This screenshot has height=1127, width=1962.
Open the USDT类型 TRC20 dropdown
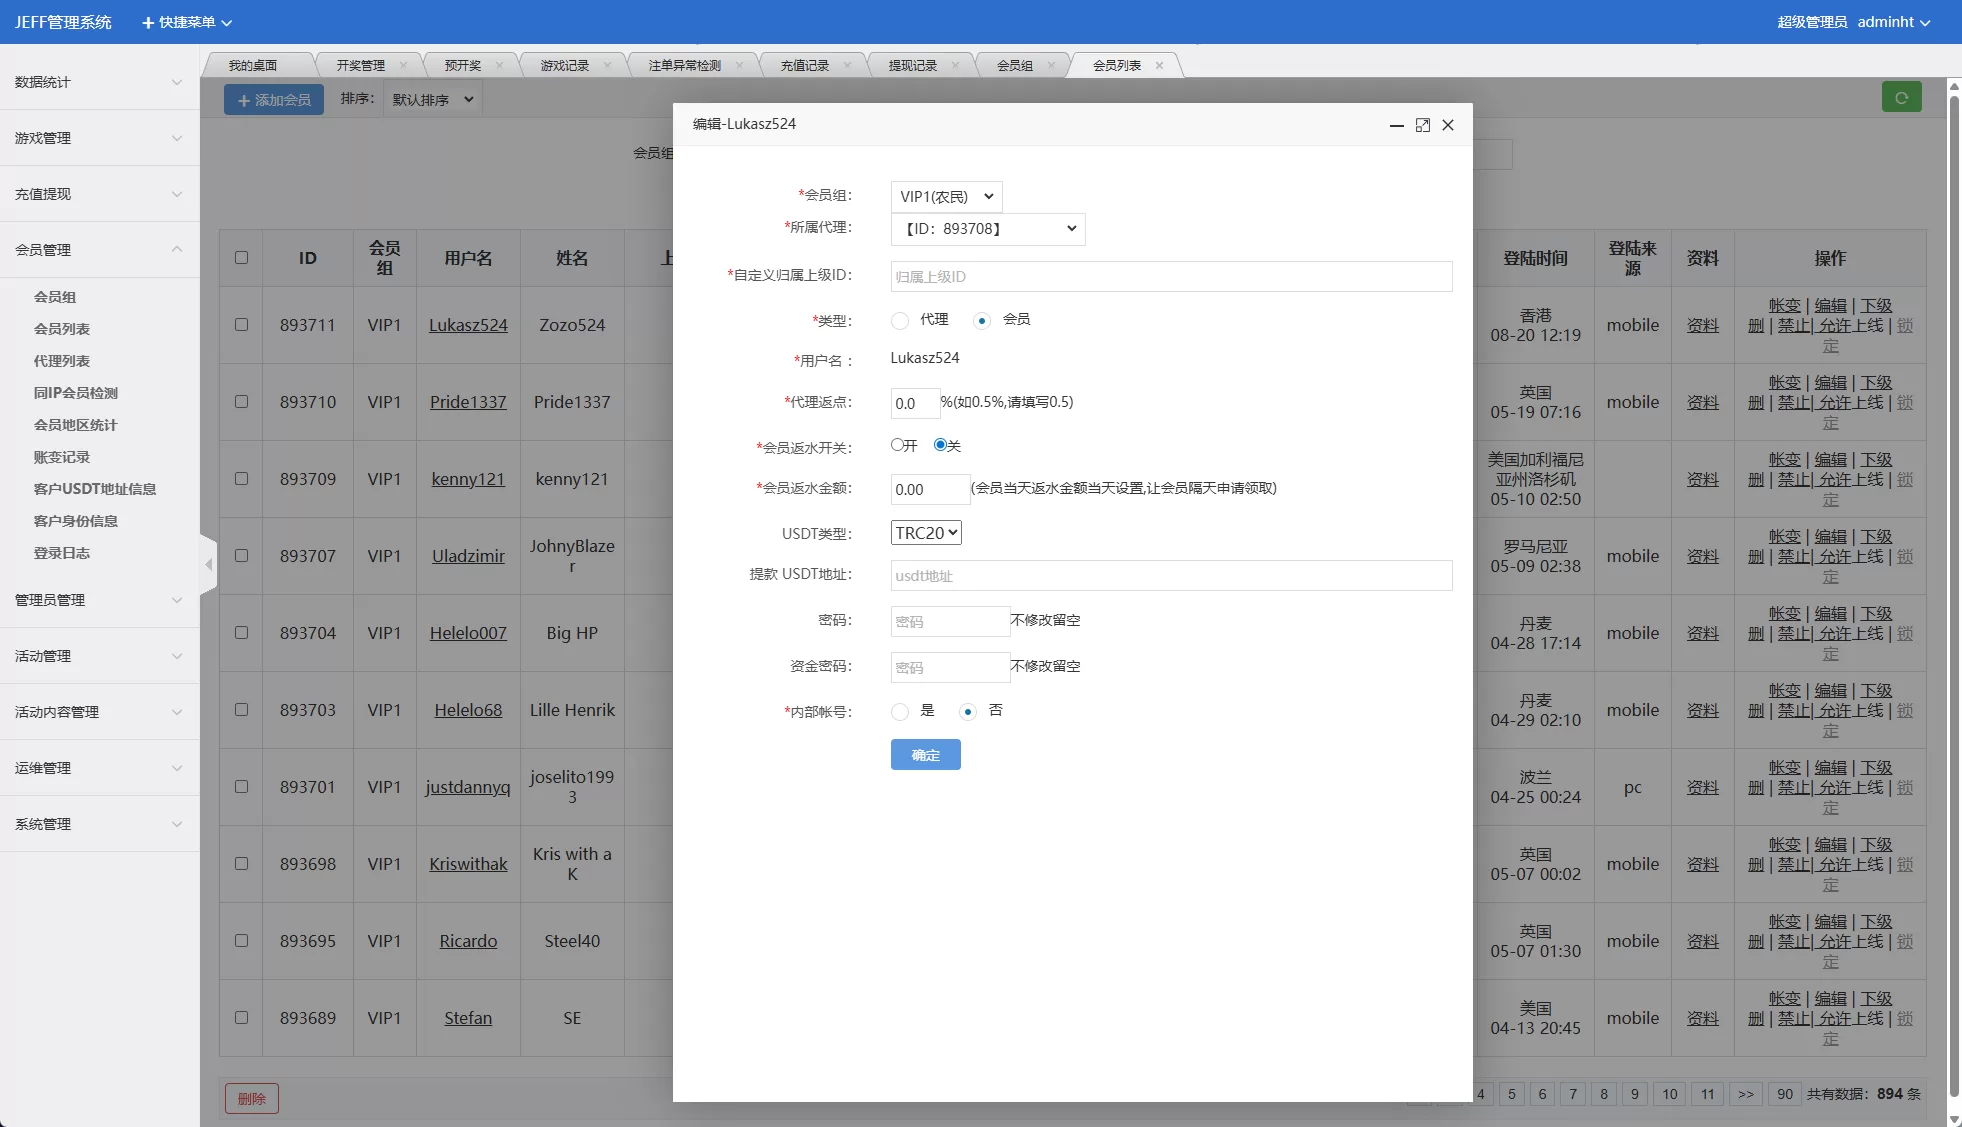pos(926,533)
